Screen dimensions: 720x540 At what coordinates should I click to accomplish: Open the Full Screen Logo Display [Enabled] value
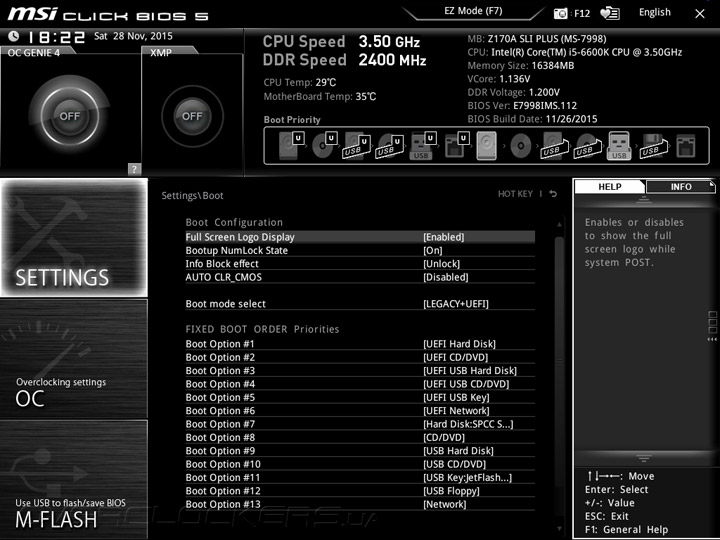444,237
